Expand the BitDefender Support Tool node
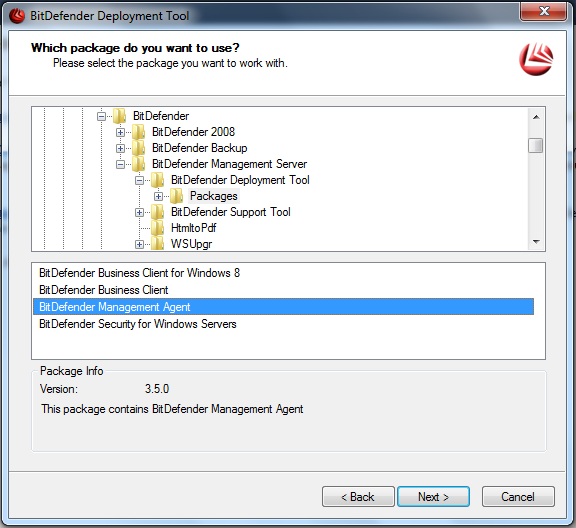Screen dimensions: 576x528 tap(139, 212)
